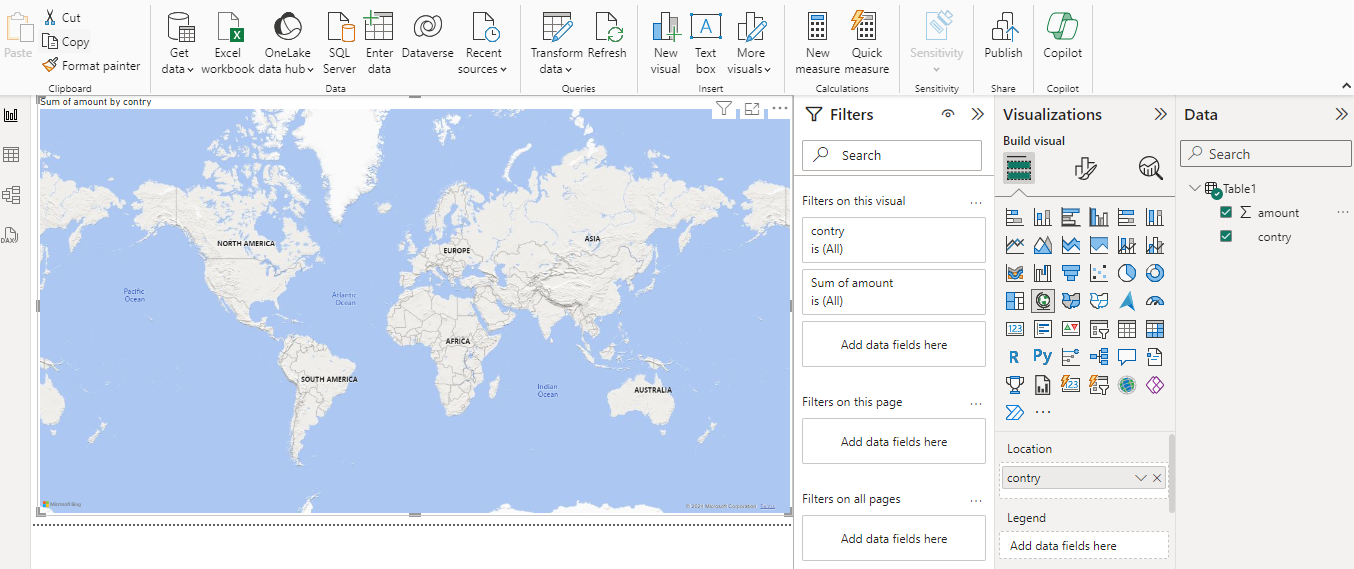Click the filter icon on map visual

[x=724, y=109]
